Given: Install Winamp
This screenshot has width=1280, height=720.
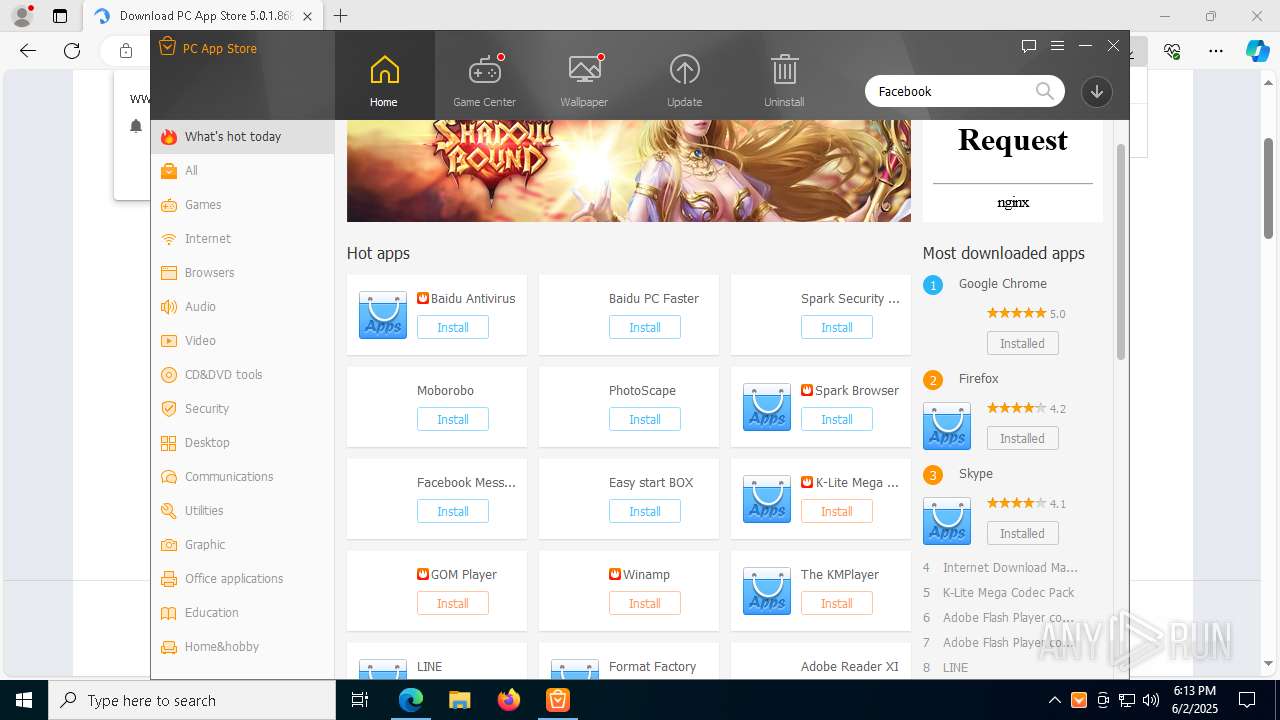Looking at the screenshot, I should [x=645, y=604].
